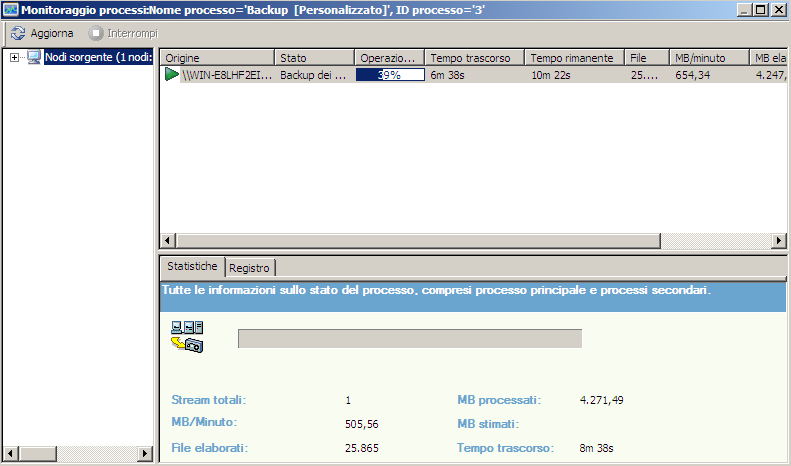
Task: Click the tree pane scrollbar right arrow
Action: point(144,453)
